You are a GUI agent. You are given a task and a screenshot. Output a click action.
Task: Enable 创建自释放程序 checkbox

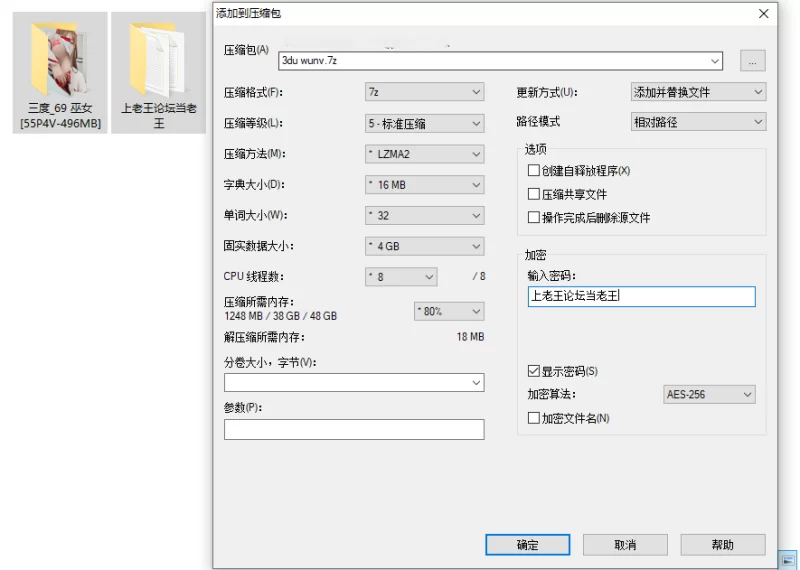tap(534, 171)
